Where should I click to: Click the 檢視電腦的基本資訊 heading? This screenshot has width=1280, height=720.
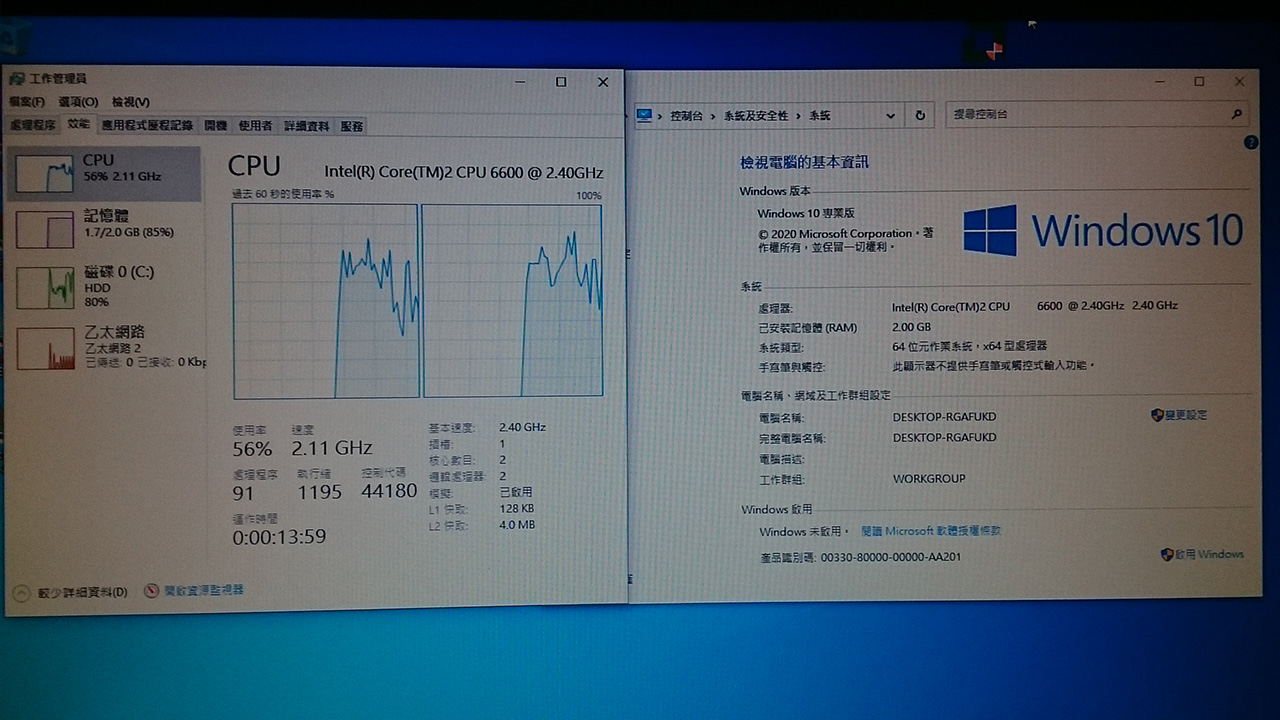(804, 162)
